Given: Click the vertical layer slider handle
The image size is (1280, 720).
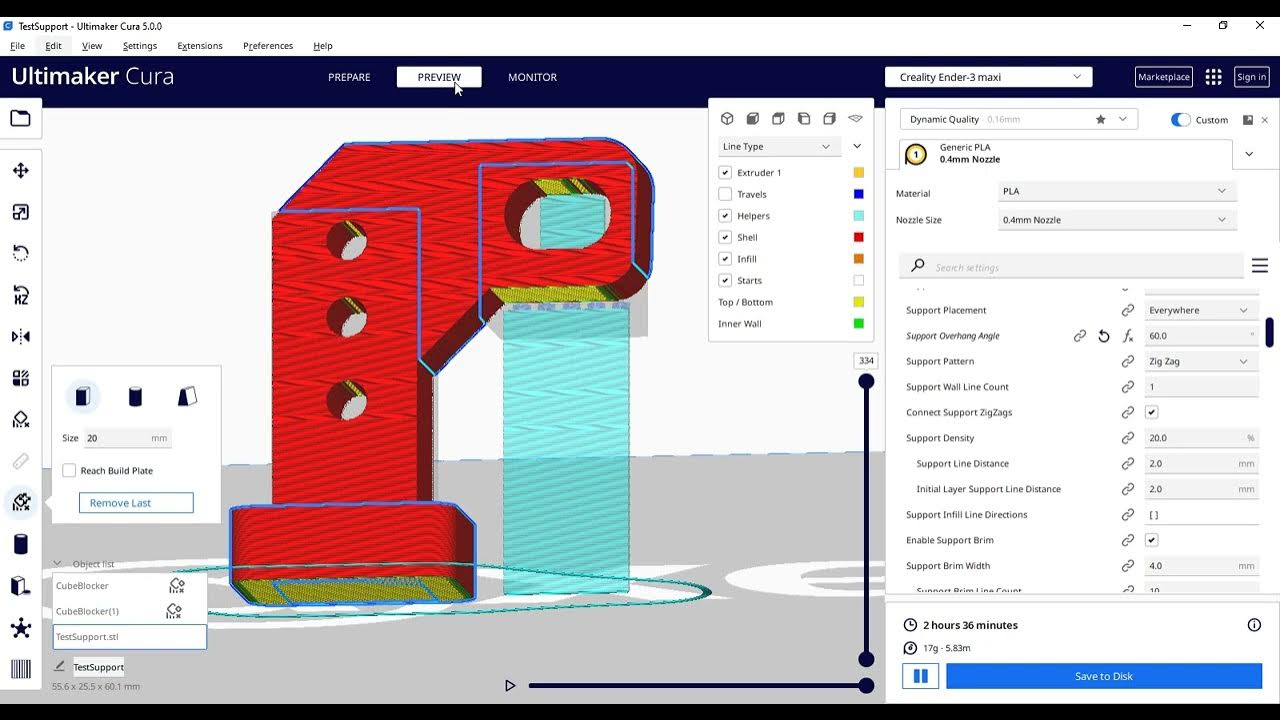Looking at the screenshot, I should [866, 381].
